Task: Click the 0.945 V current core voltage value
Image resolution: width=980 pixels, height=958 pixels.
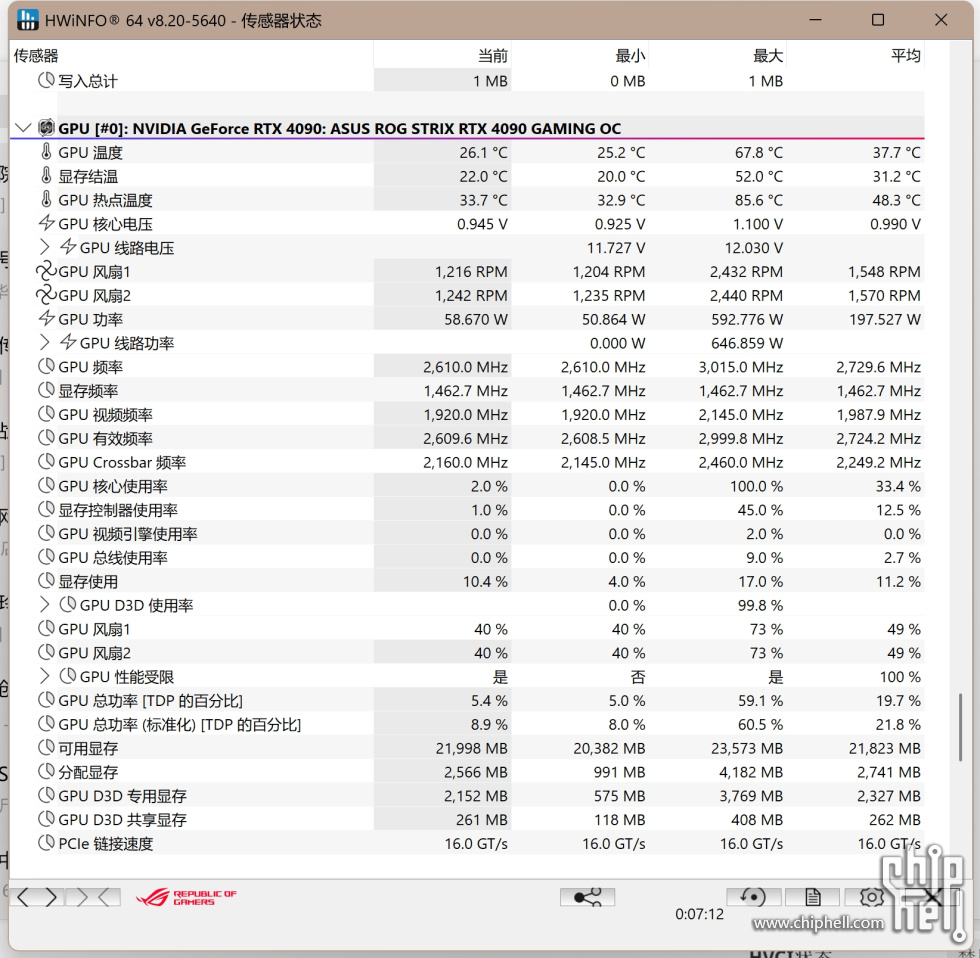Action: pos(482,224)
